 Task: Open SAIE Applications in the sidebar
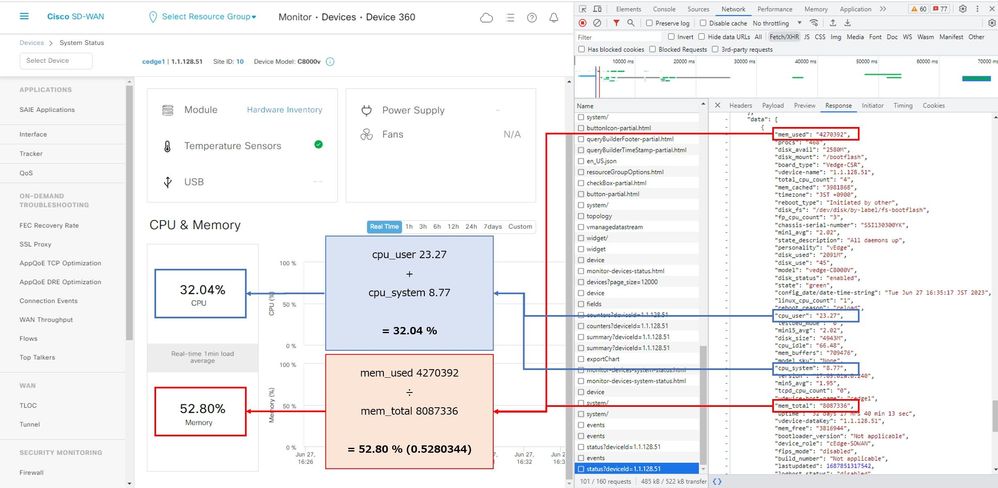coord(47,109)
